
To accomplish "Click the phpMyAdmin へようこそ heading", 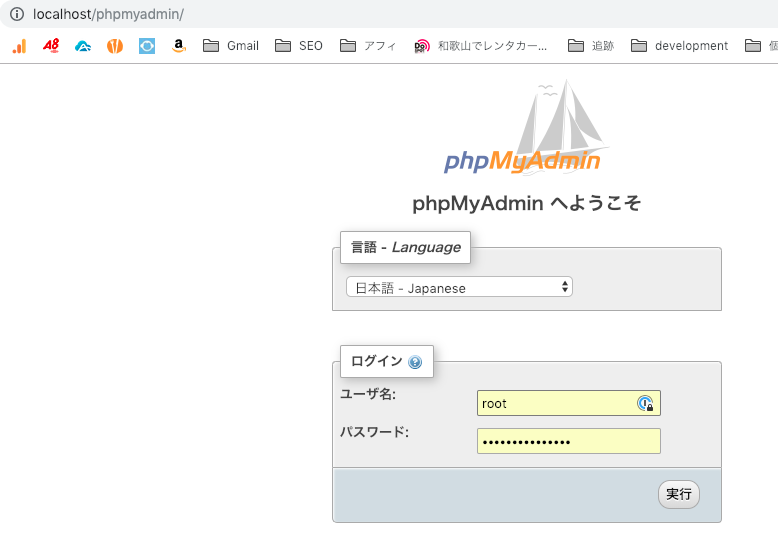I will click(526, 203).
